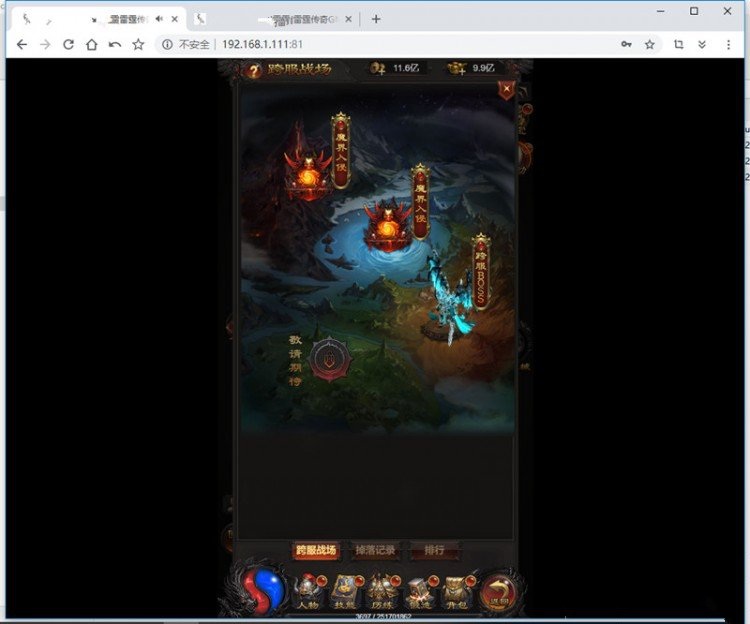This screenshot has height=624, width=750.
Task: Open the 背包 bag icon
Action: point(458,592)
